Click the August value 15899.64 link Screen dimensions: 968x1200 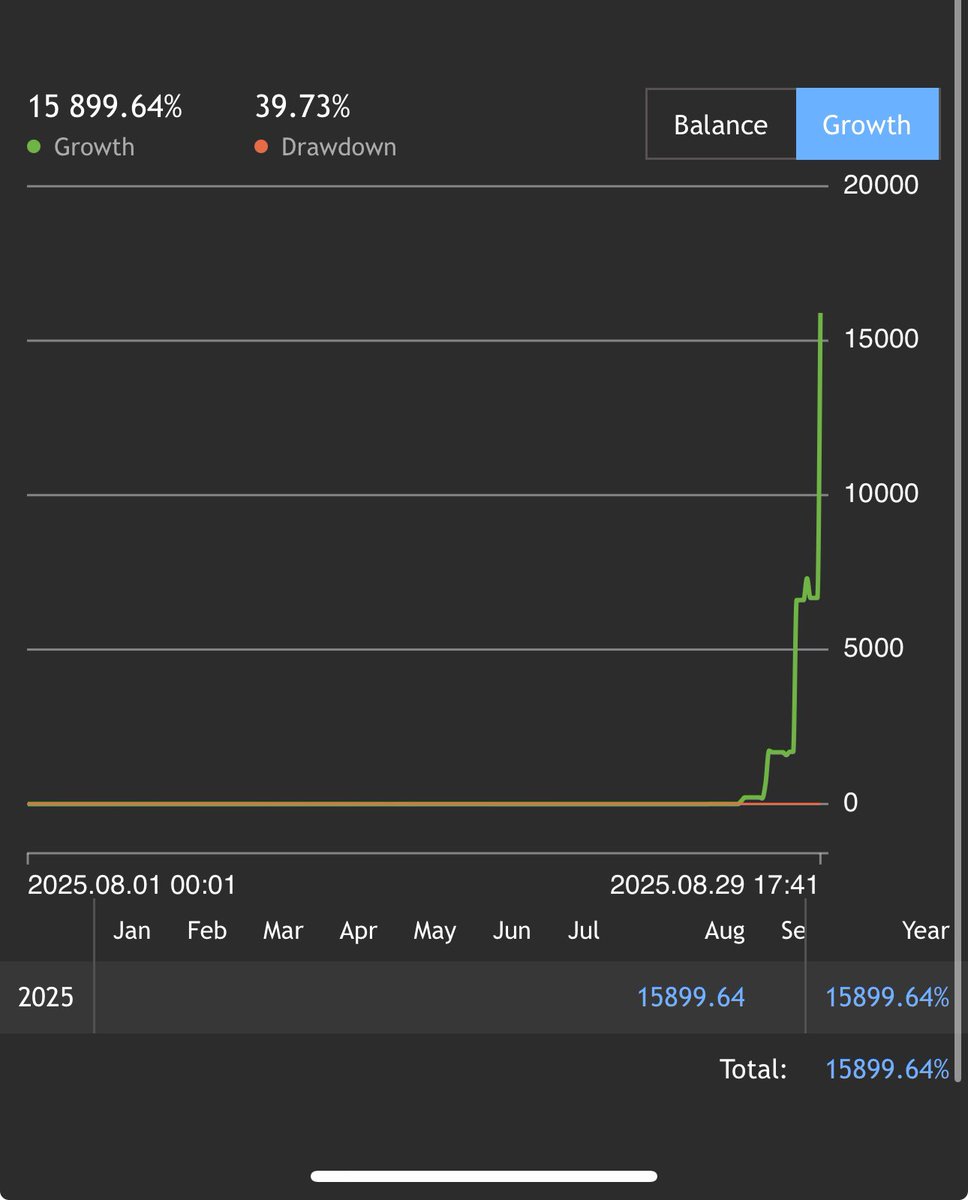pos(690,997)
